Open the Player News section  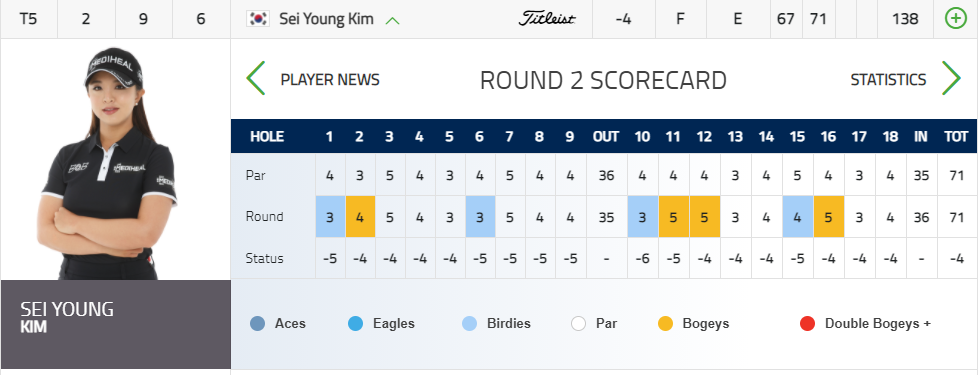tap(330, 80)
